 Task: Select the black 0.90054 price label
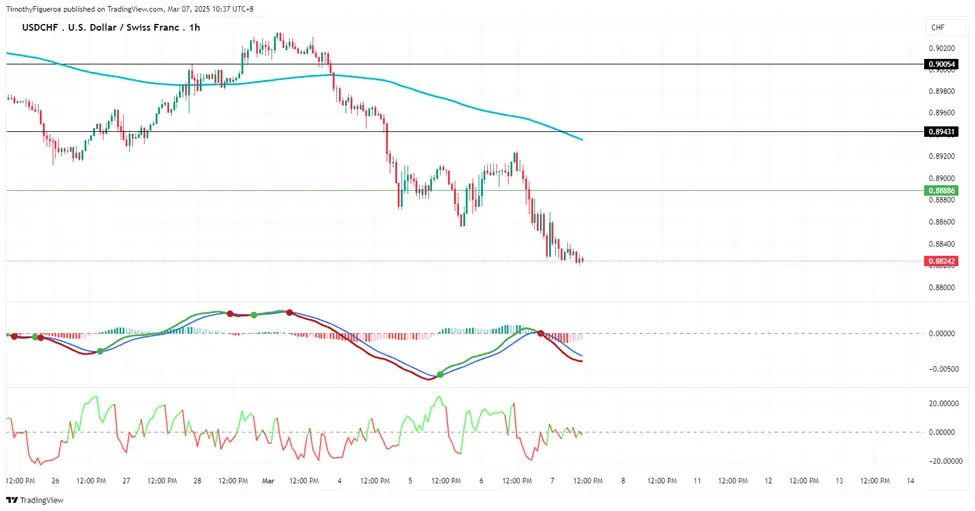click(x=941, y=64)
